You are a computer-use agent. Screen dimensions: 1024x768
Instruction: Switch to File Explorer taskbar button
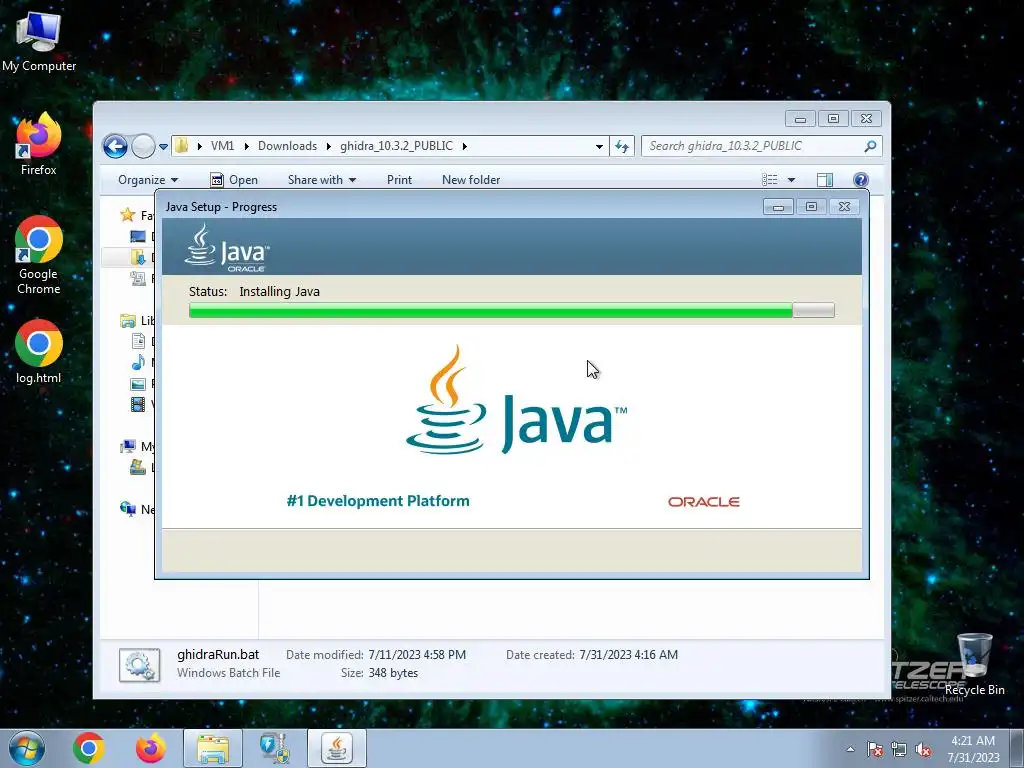213,748
